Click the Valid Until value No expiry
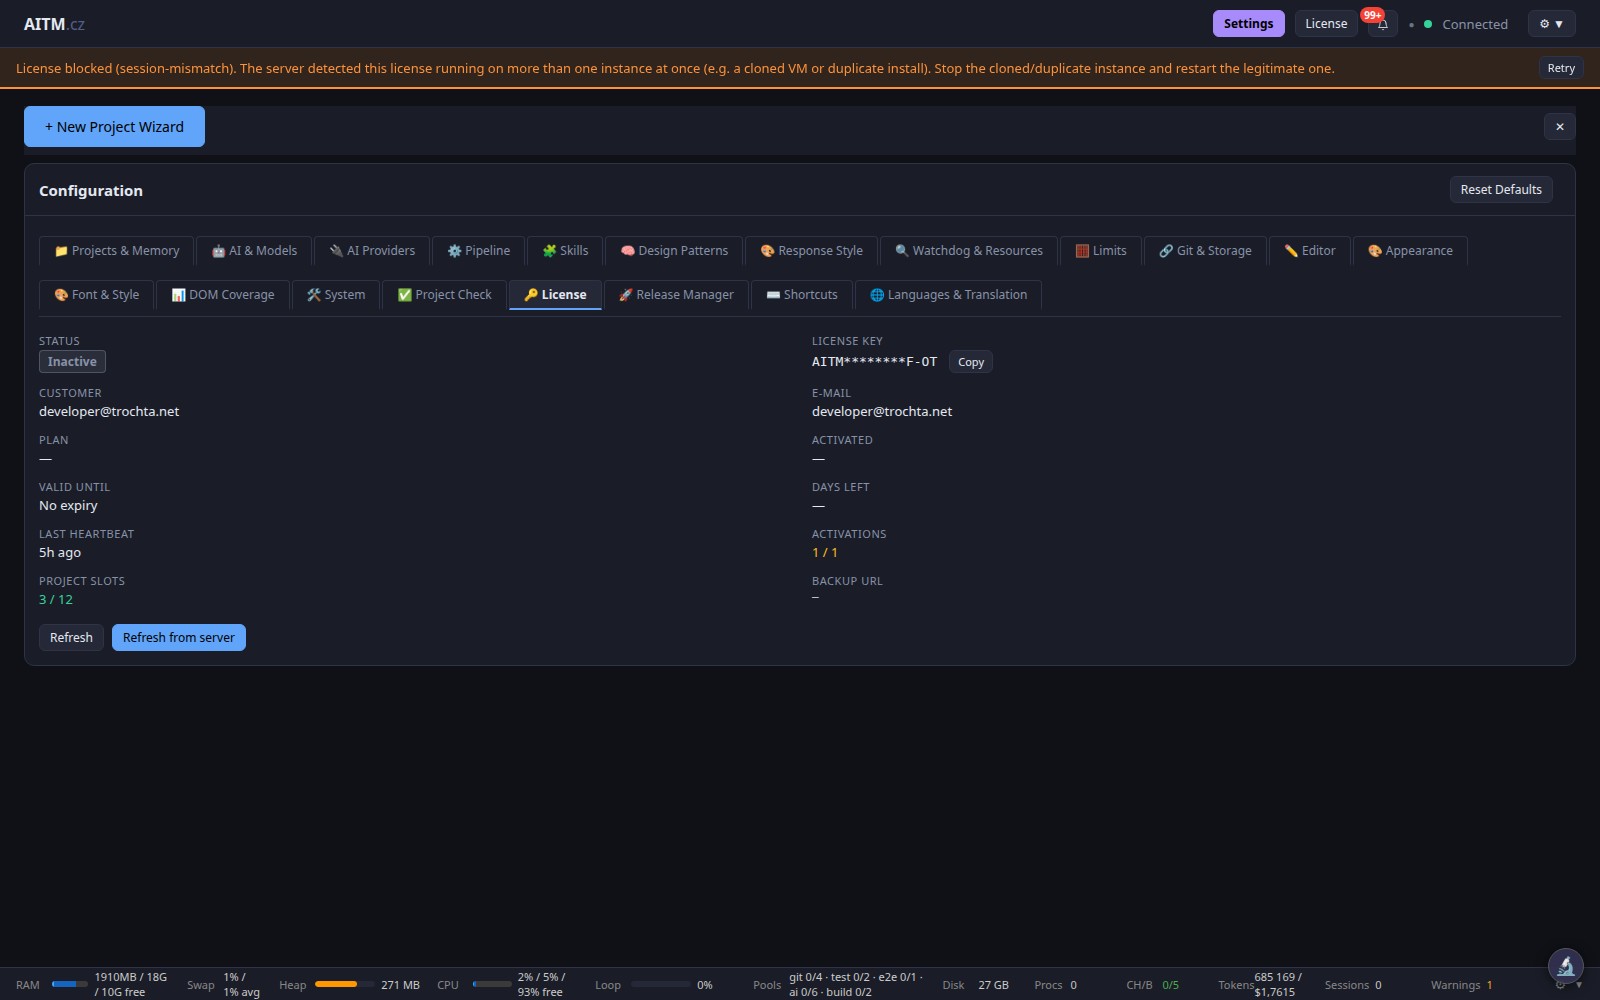 (x=68, y=506)
